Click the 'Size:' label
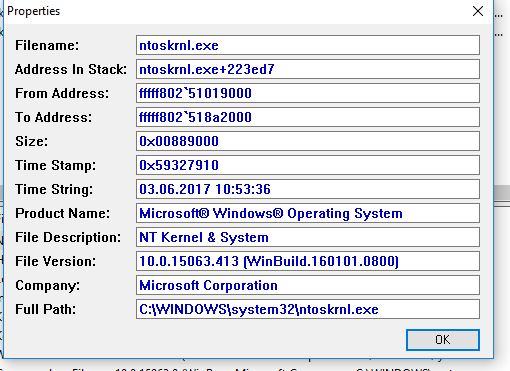 (31, 141)
